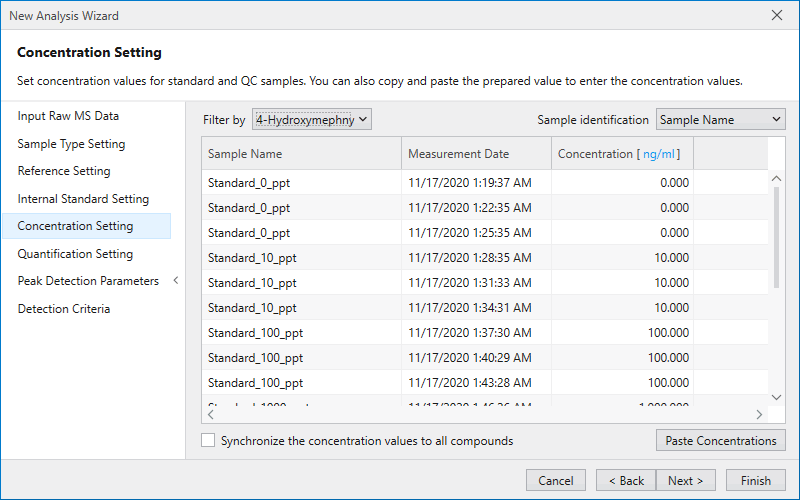
Task: Go to Input Raw MS Data step
Action: [x=68, y=116]
